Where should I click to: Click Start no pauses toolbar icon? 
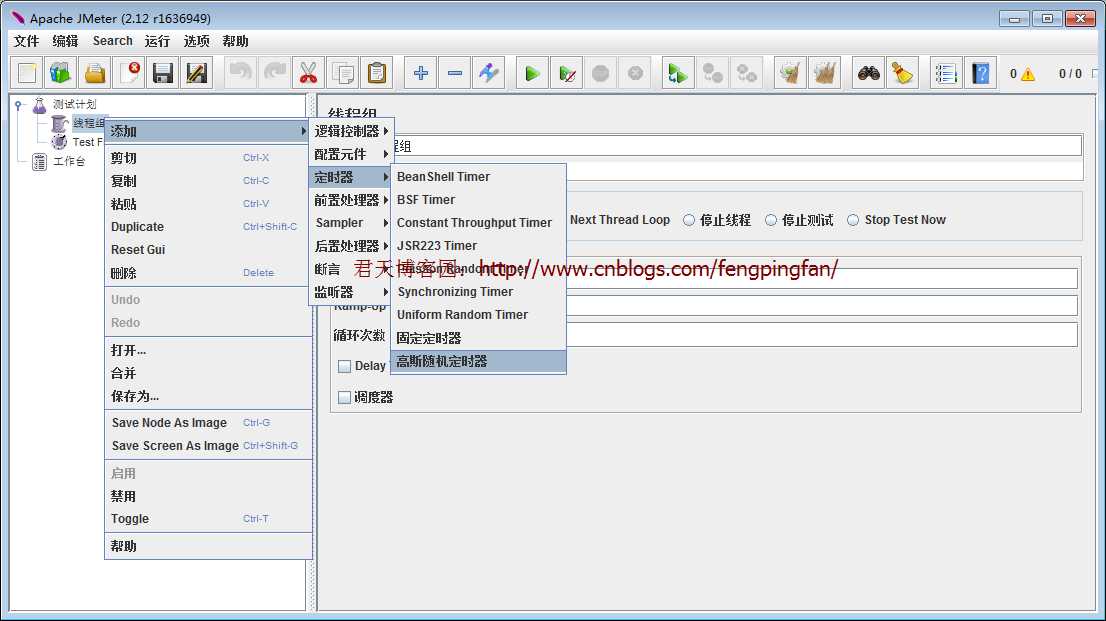point(566,73)
